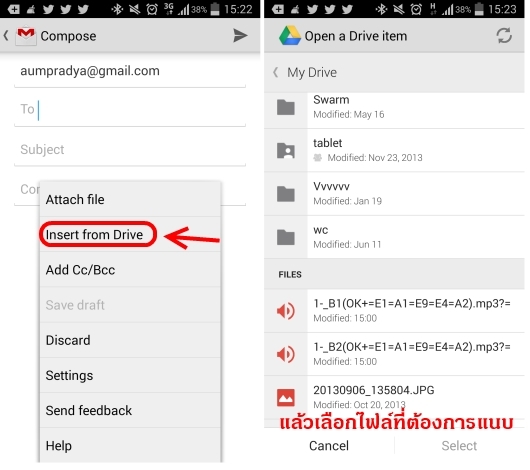Image resolution: width=530 pixels, height=470 pixels.
Task: Tap image icon of 20130906_135804.JPG
Action: coord(286,397)
